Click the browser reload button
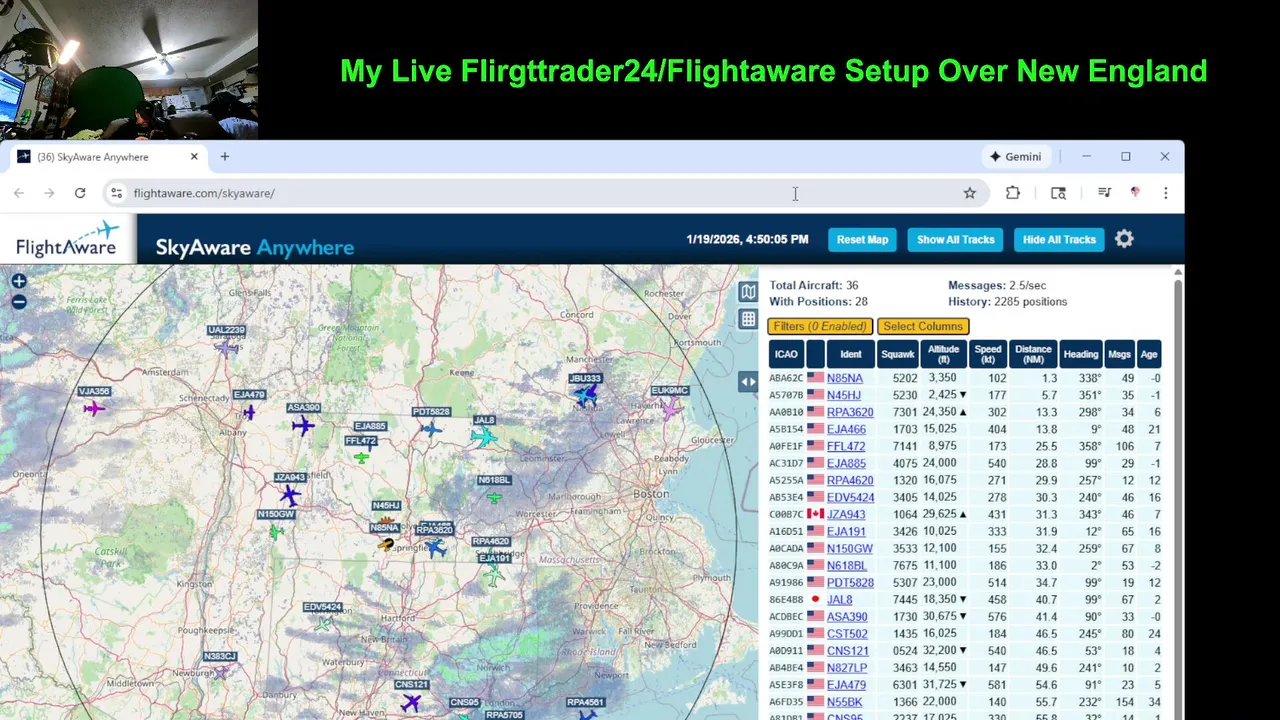The width and height of the screenshot is (1280, 720). click(x=80, y=193)
